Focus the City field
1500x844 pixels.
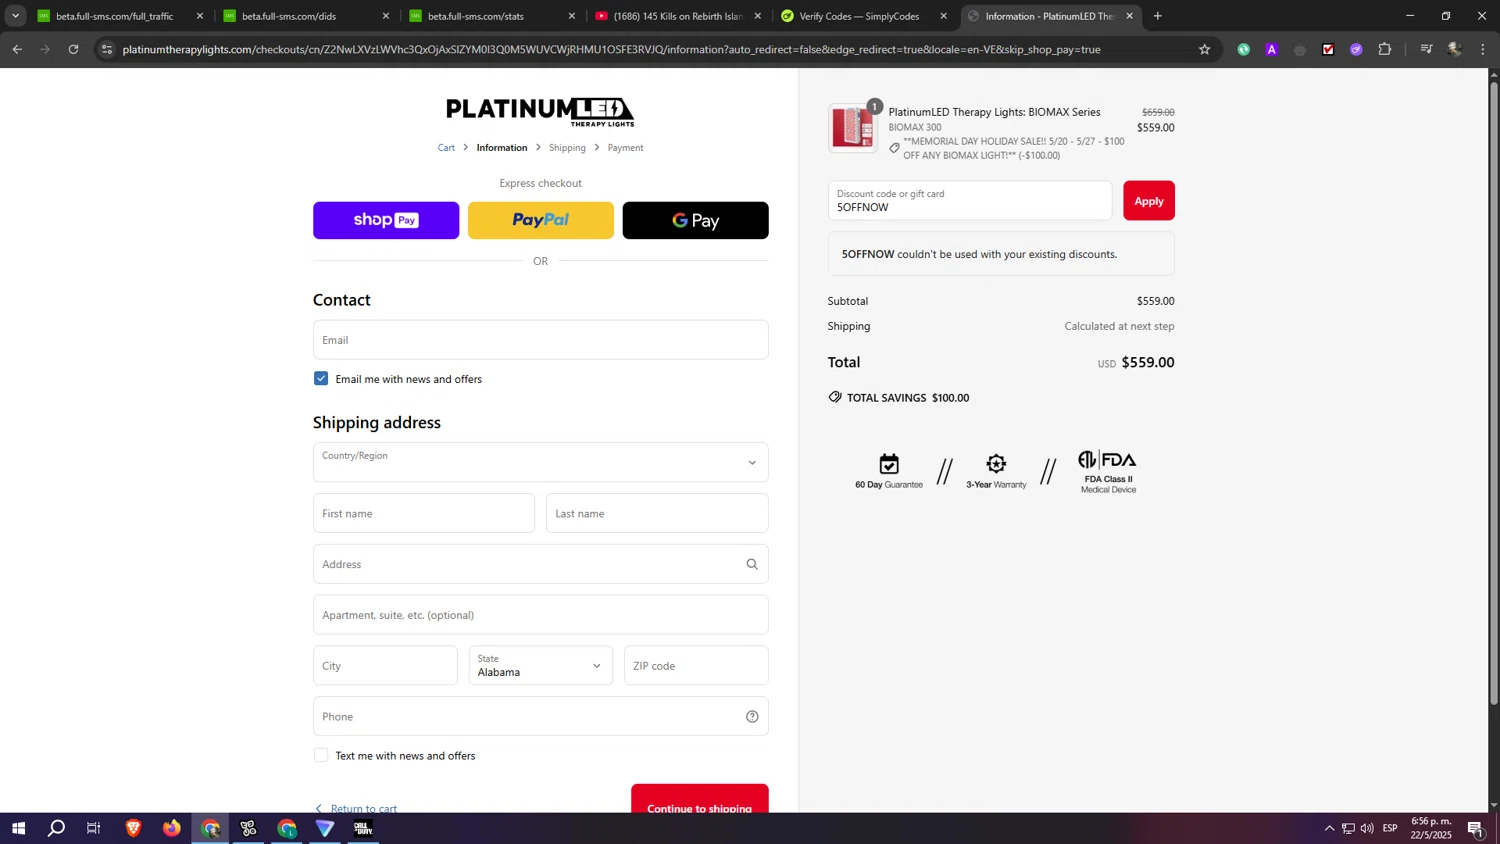[x=385, y=666]
